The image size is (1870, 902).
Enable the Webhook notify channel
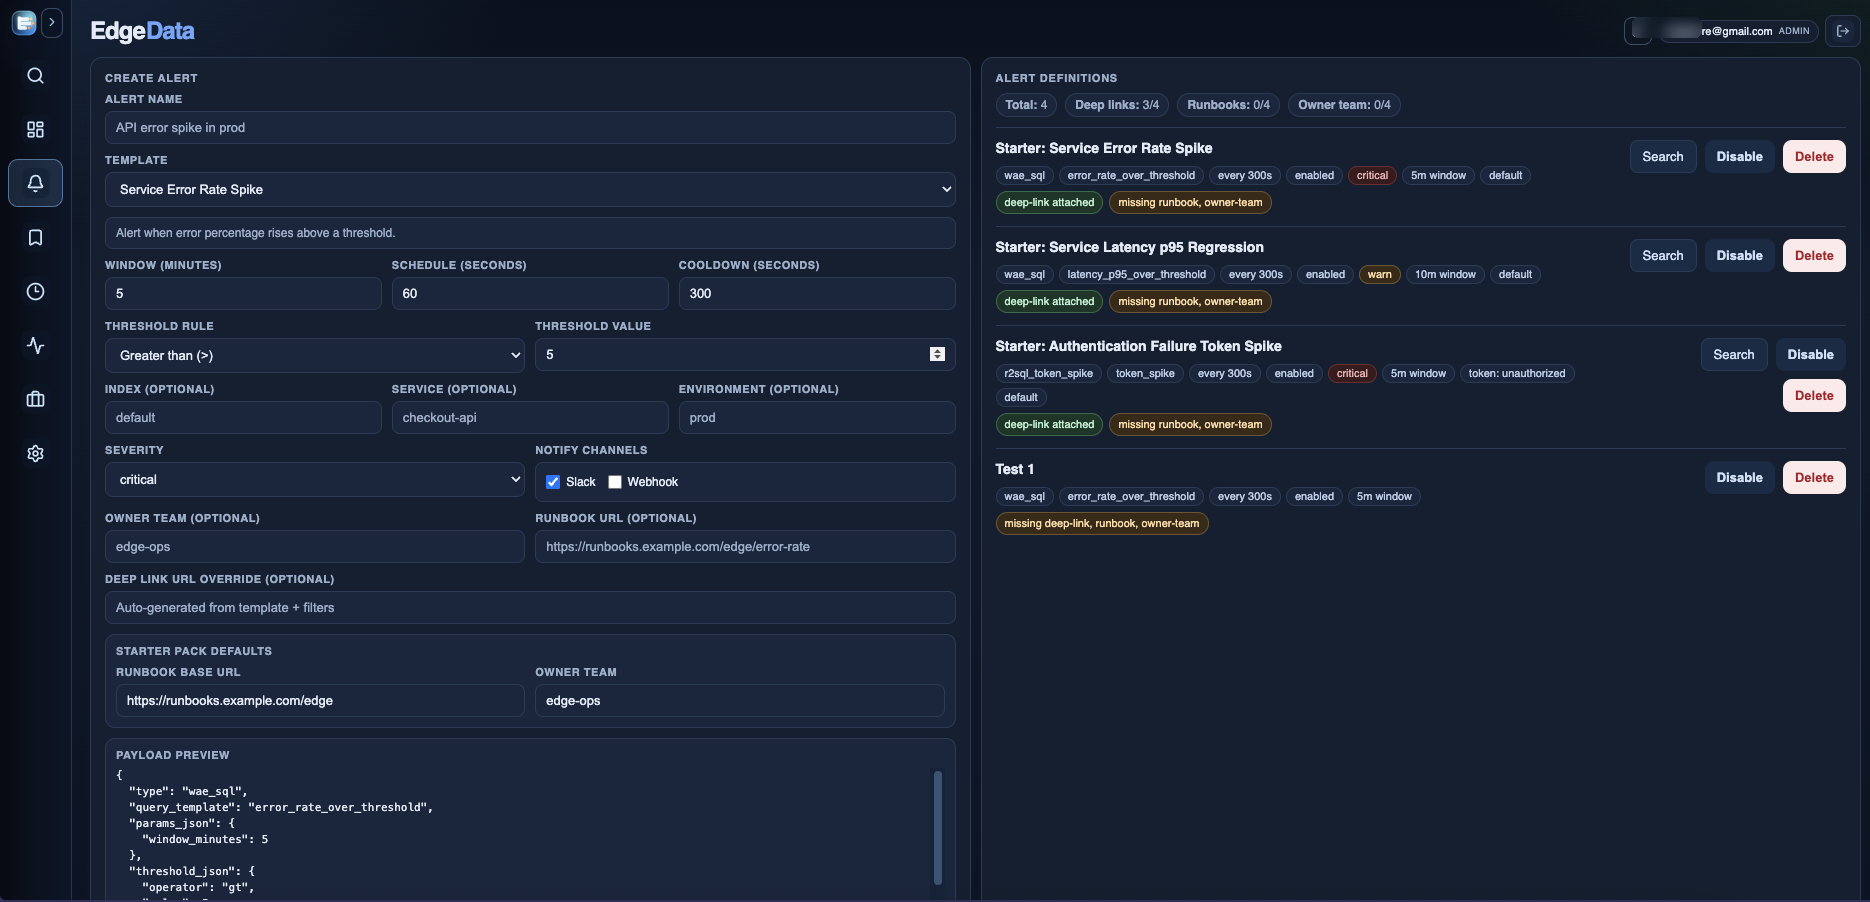(x=615, y=482)
